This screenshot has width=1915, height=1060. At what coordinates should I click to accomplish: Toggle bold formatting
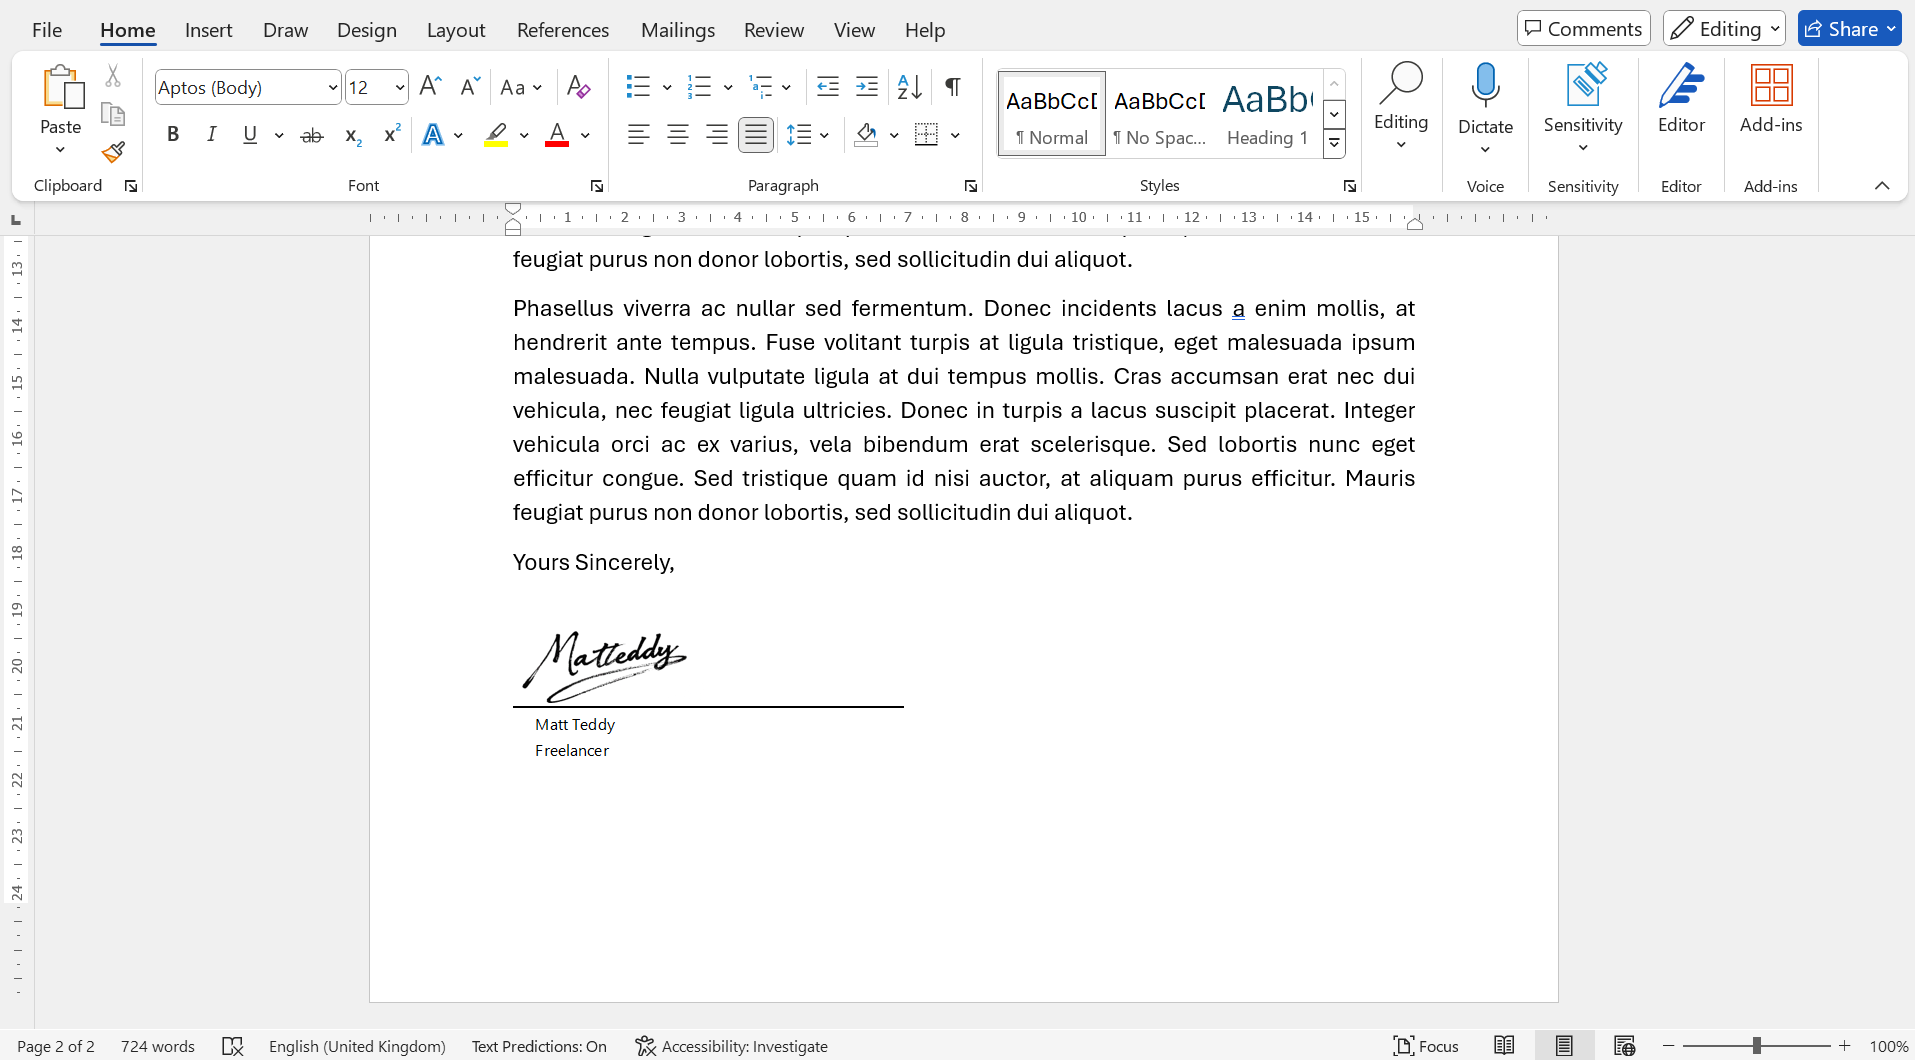pyautogui.click(x=172, y=134)
